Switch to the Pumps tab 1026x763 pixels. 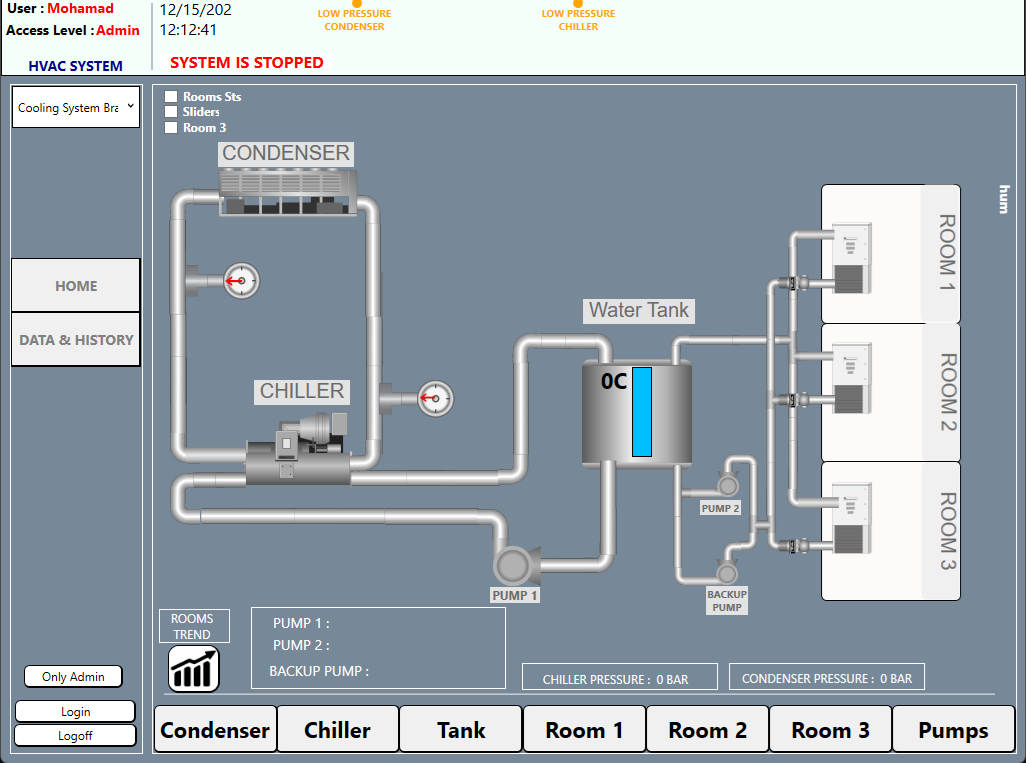click(953, 730)
